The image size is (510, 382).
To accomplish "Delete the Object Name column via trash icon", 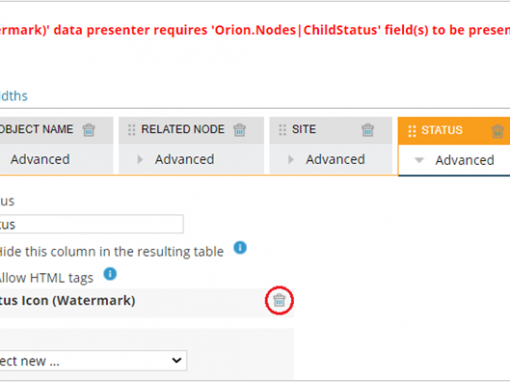I will coord(89,130).
